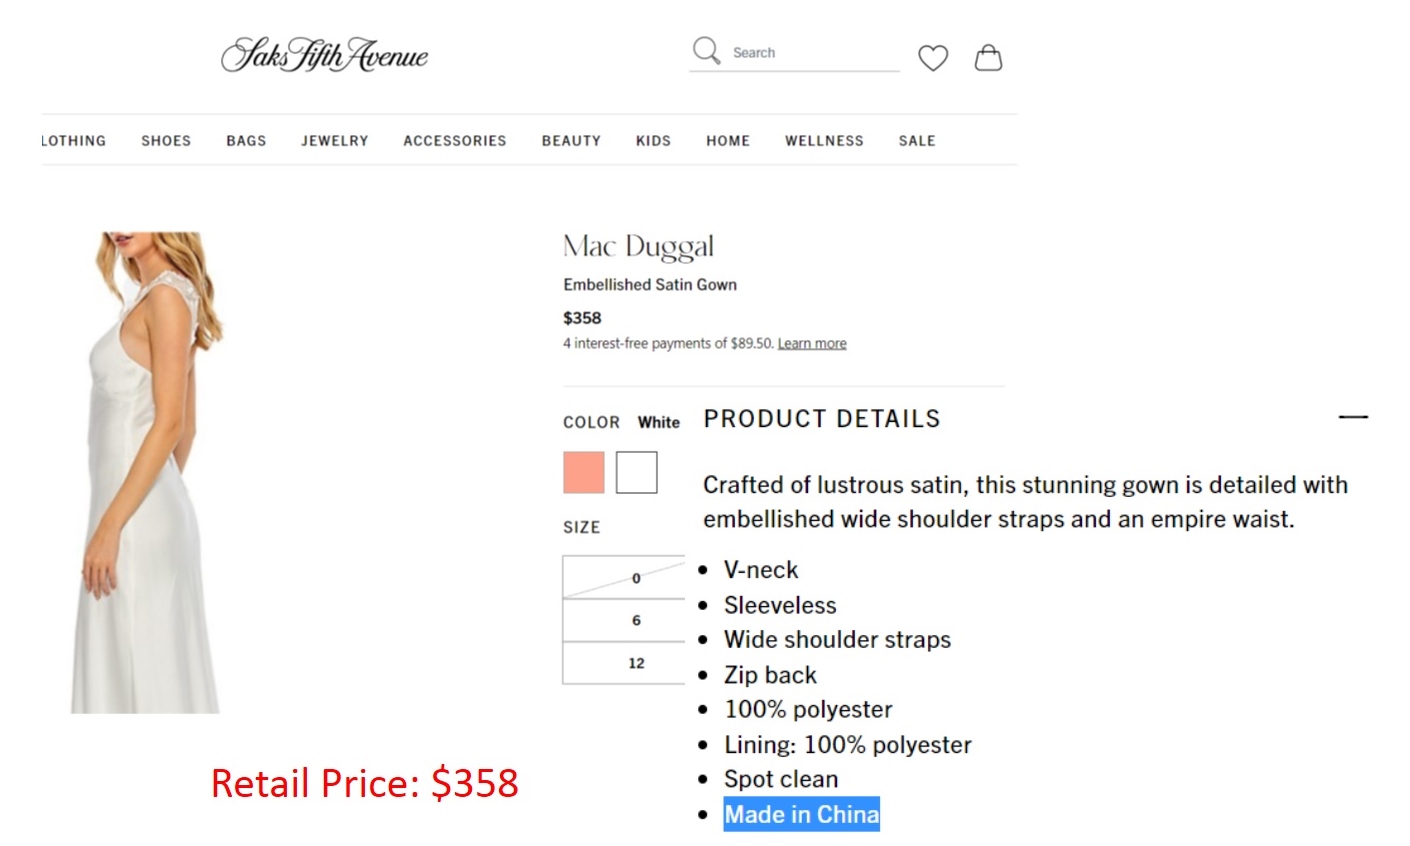
Task: Select the coral color swatch
Action: tap(584, 472)
